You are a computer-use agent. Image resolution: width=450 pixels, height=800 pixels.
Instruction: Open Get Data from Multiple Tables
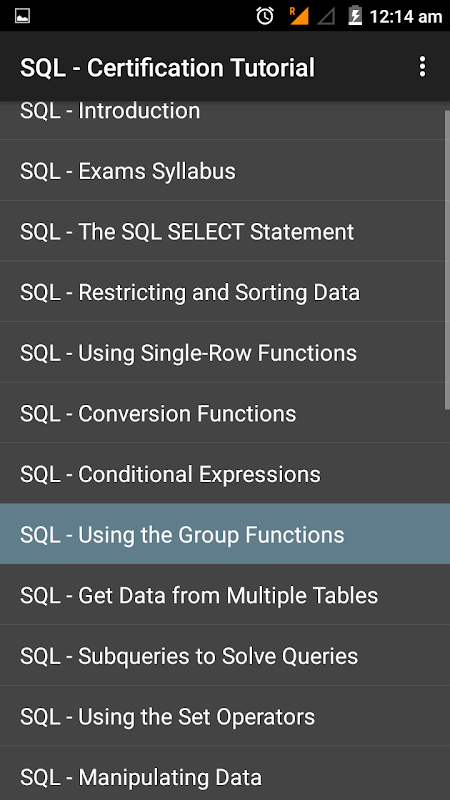click(x=225, y=595)
